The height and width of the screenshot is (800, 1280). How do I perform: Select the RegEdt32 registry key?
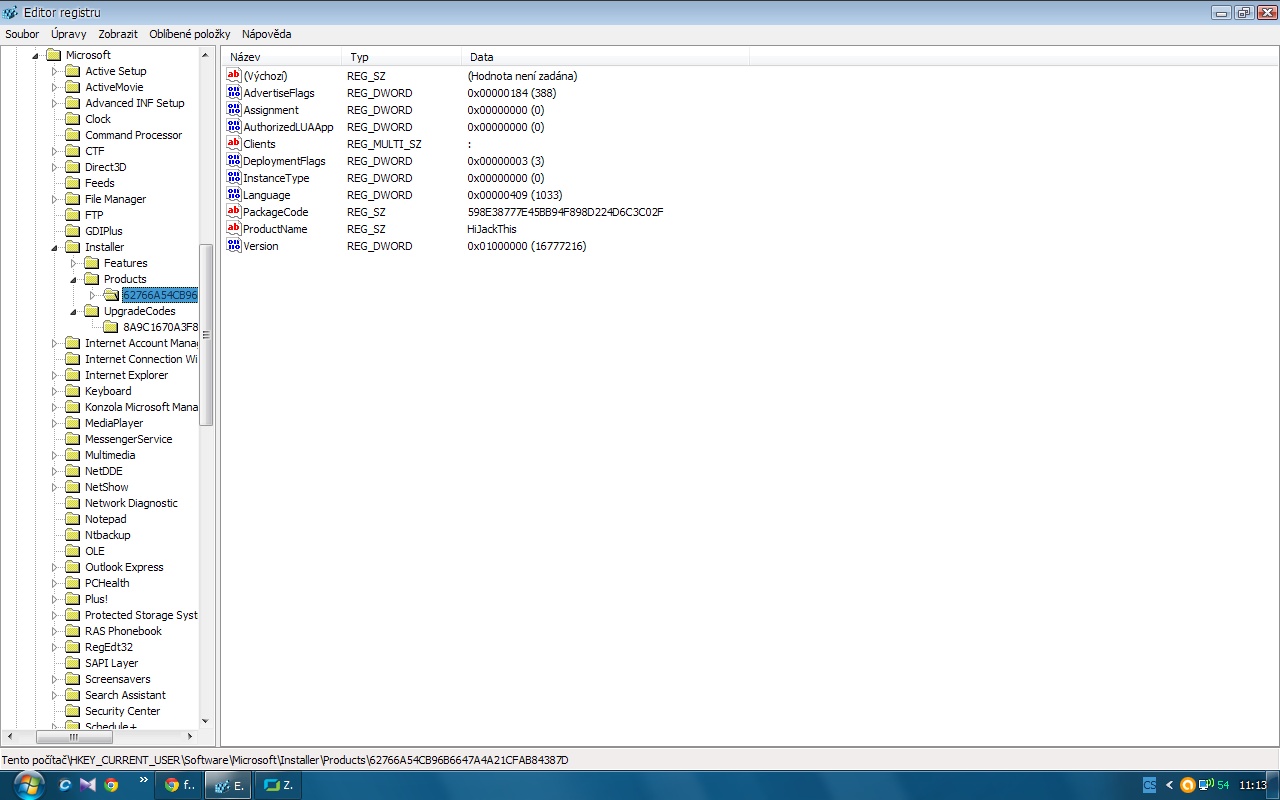pyautogui.click(x=108, y=647)
